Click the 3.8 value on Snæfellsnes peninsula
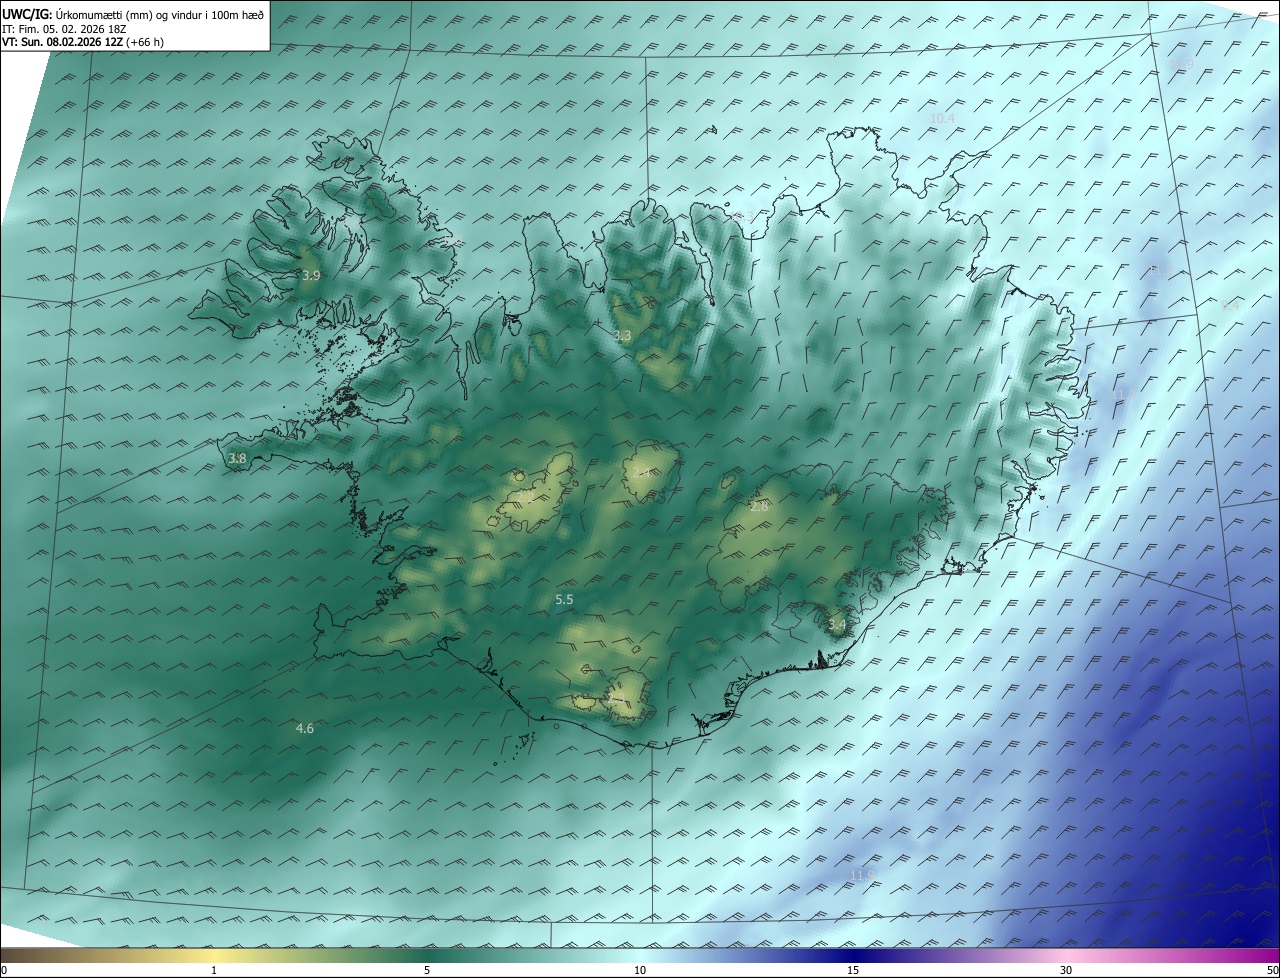Image resolution: width=1280 pixels, height=978 pixels. (x=237, y=459)
